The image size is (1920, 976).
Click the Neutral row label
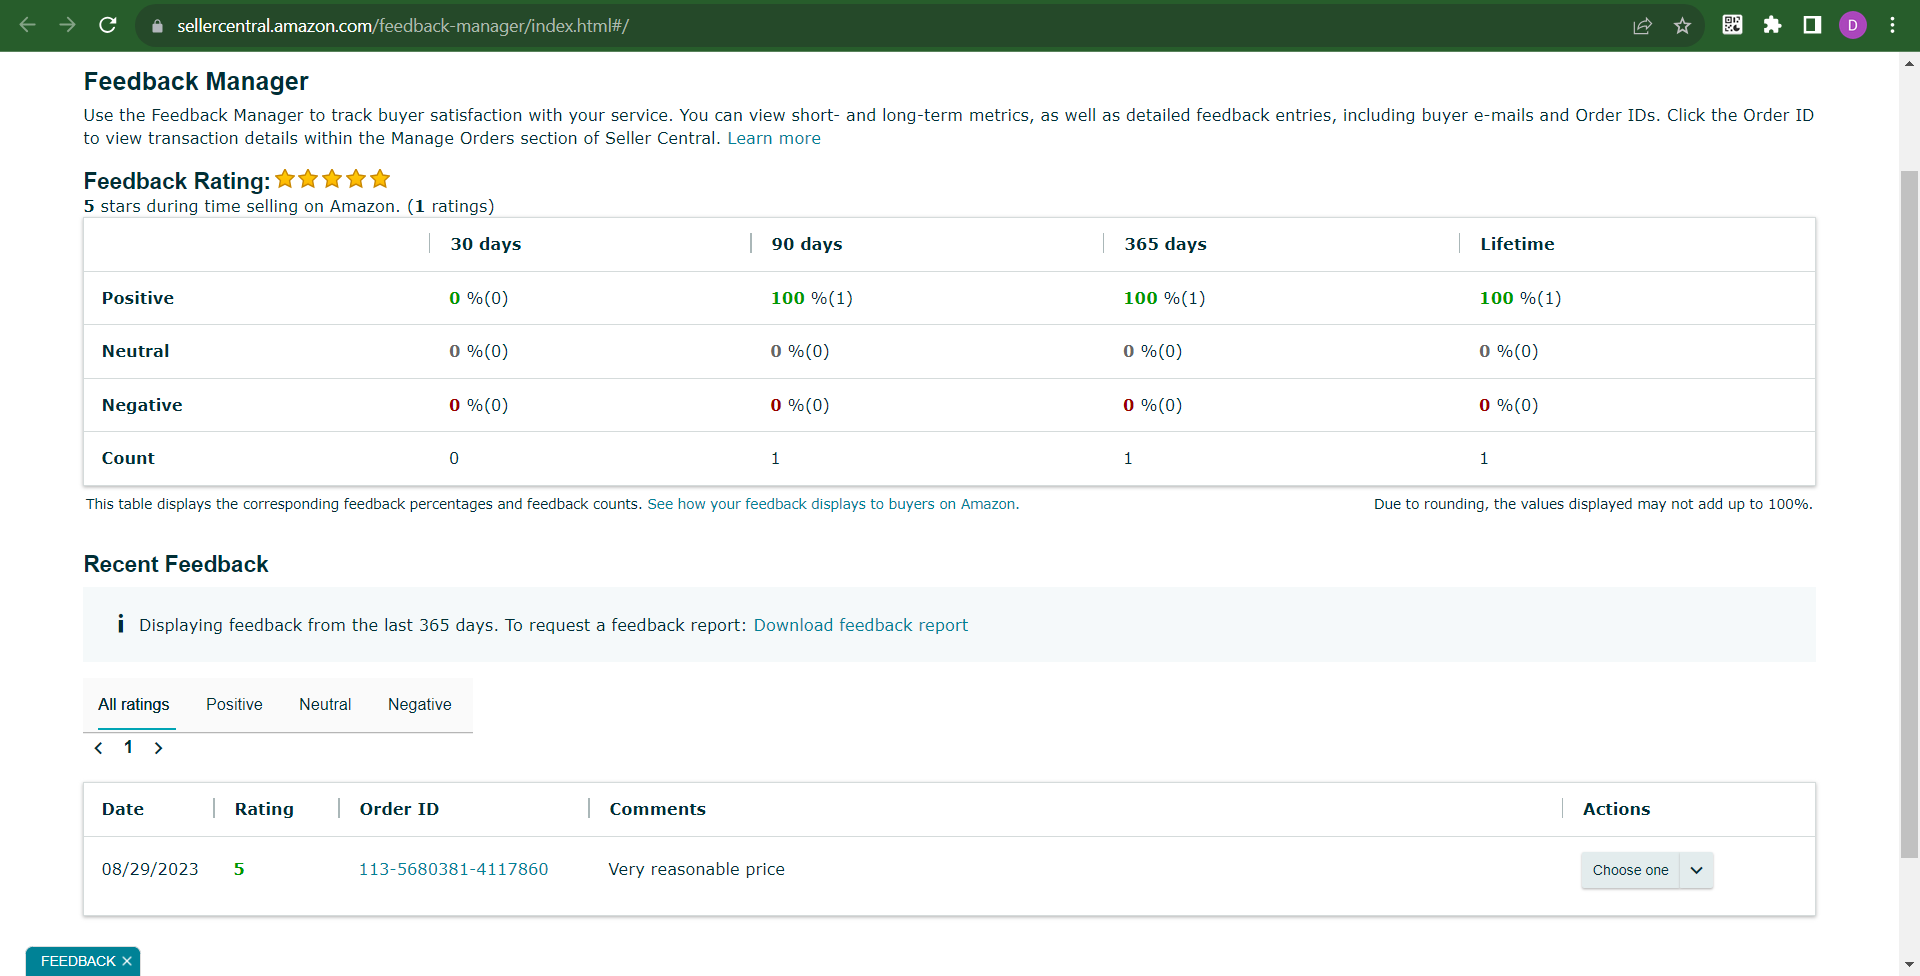click(136, 351)
